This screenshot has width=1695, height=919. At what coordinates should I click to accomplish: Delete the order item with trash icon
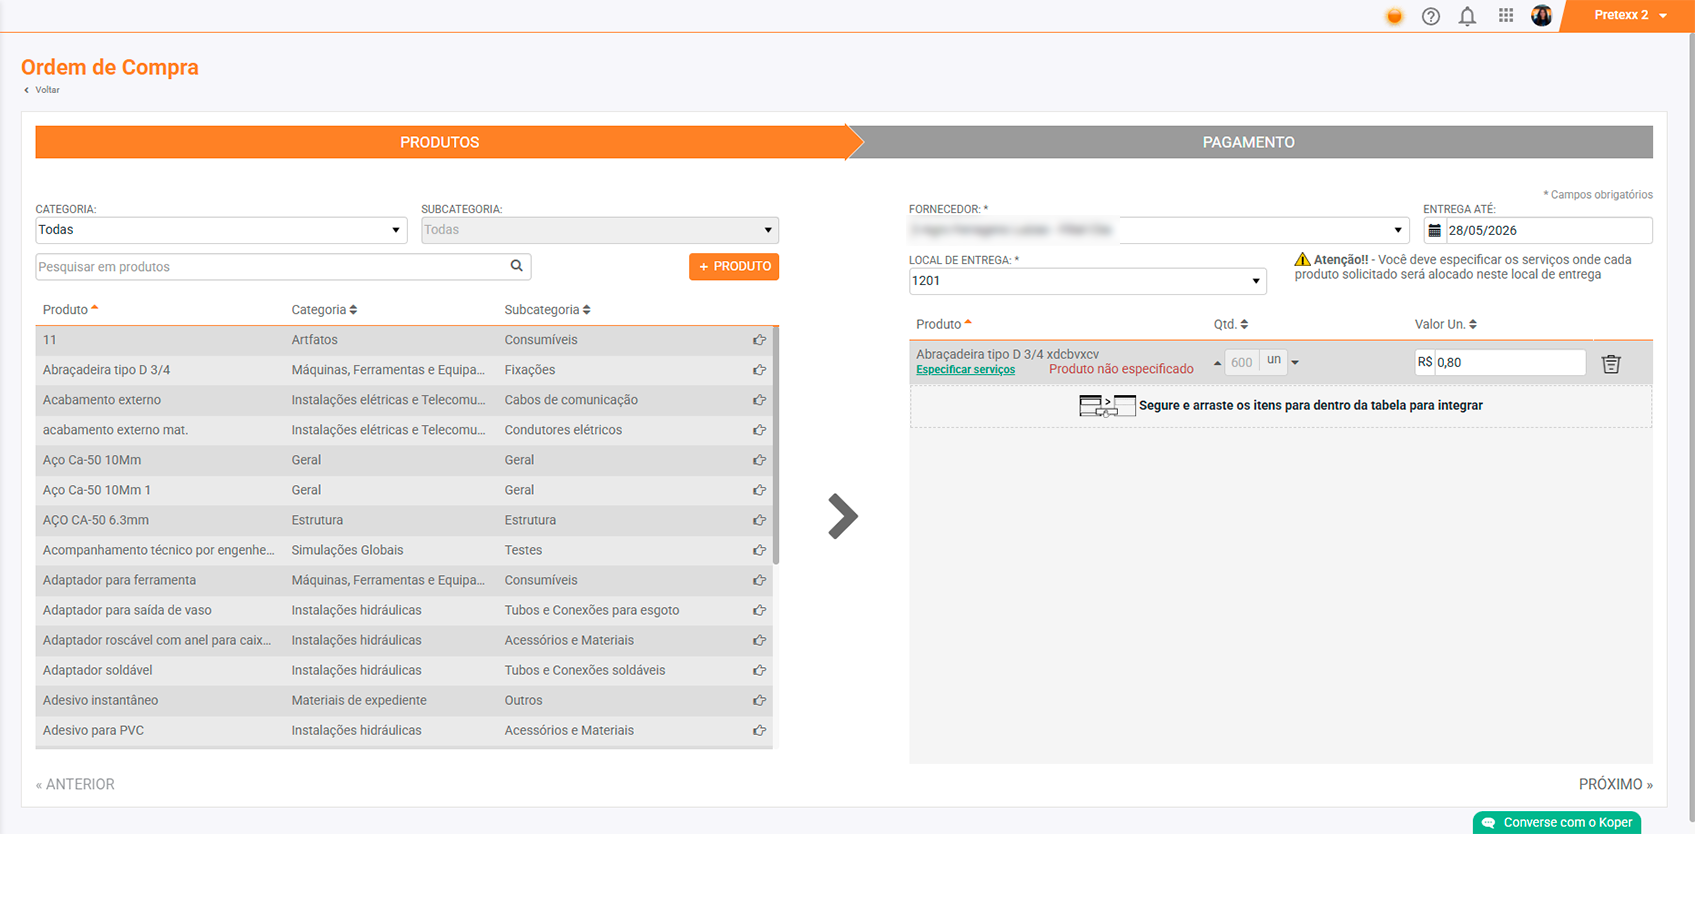tap(1611, 364)
